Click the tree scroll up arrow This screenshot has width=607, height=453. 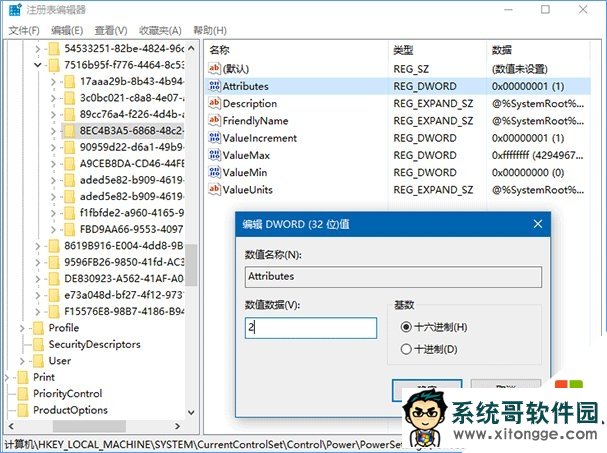tap(191, 48)
